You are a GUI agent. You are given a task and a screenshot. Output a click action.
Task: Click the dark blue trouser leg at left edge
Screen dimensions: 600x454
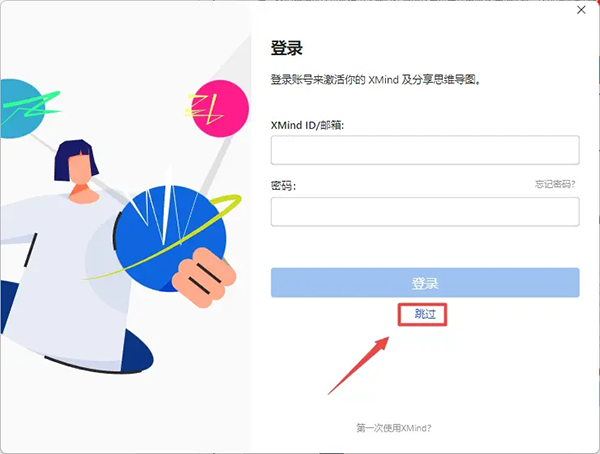[x=8, y=306]
